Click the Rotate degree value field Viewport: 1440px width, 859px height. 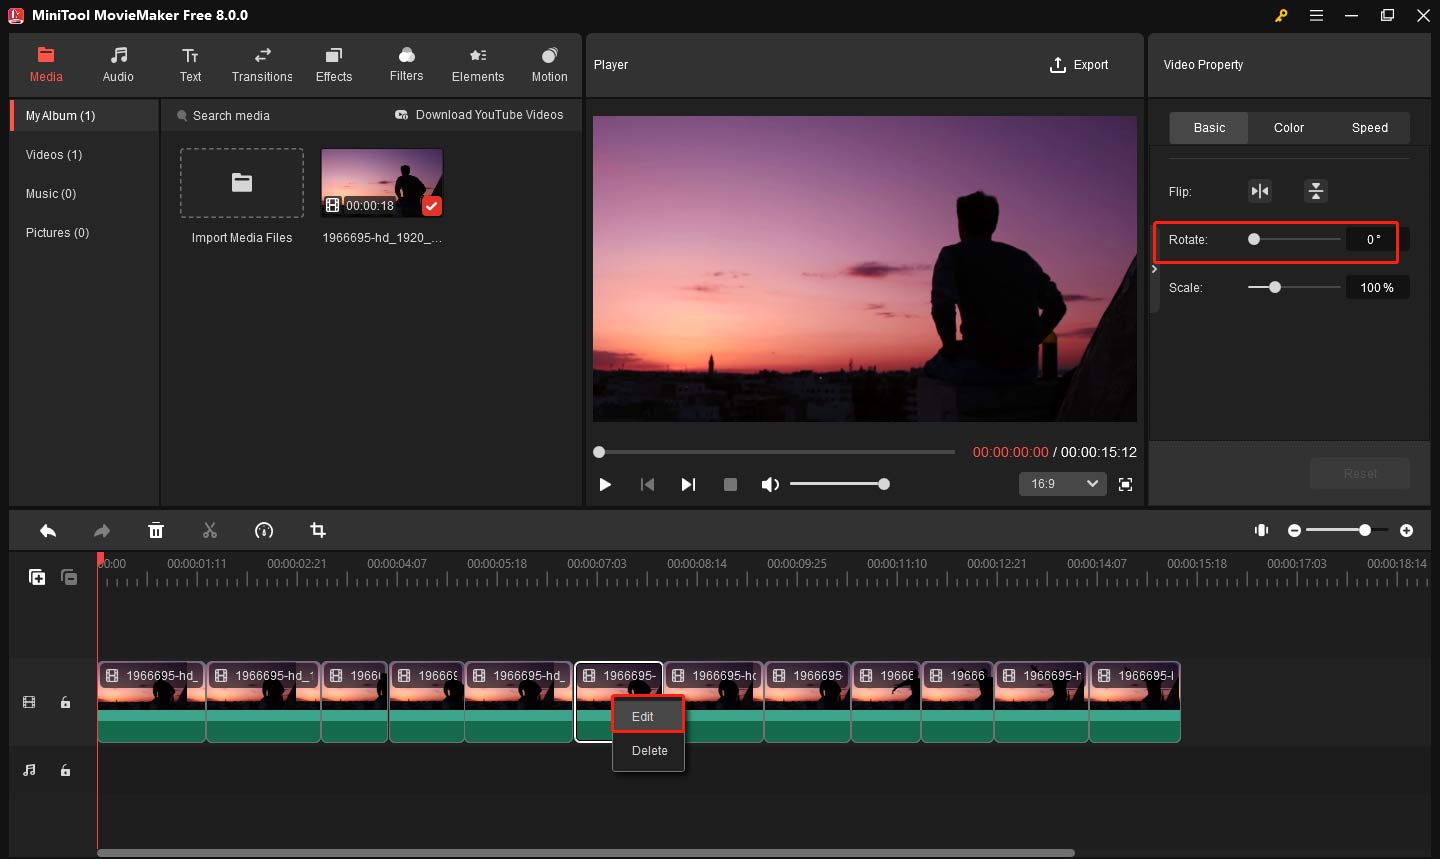pos(1377,239)
